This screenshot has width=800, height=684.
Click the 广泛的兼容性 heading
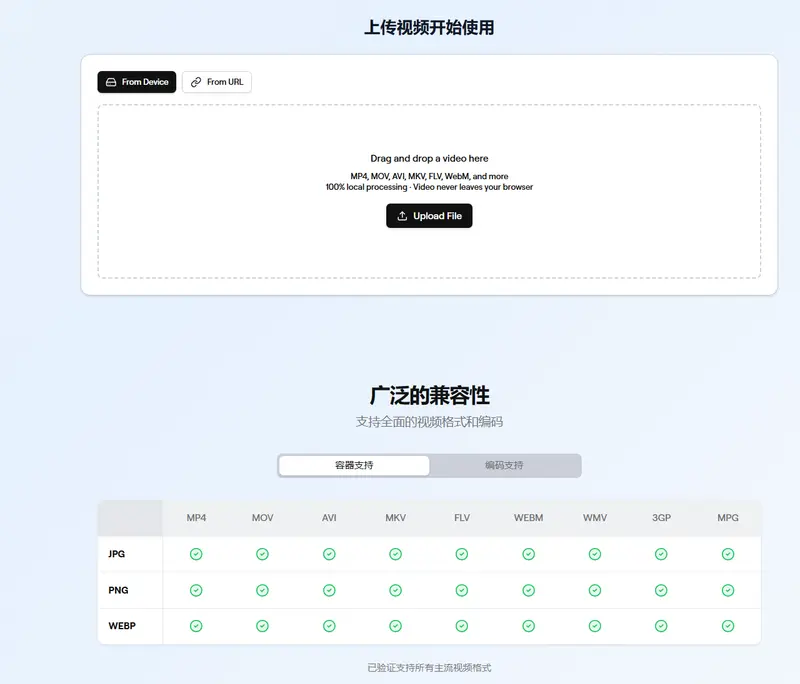tap(429, 395)
